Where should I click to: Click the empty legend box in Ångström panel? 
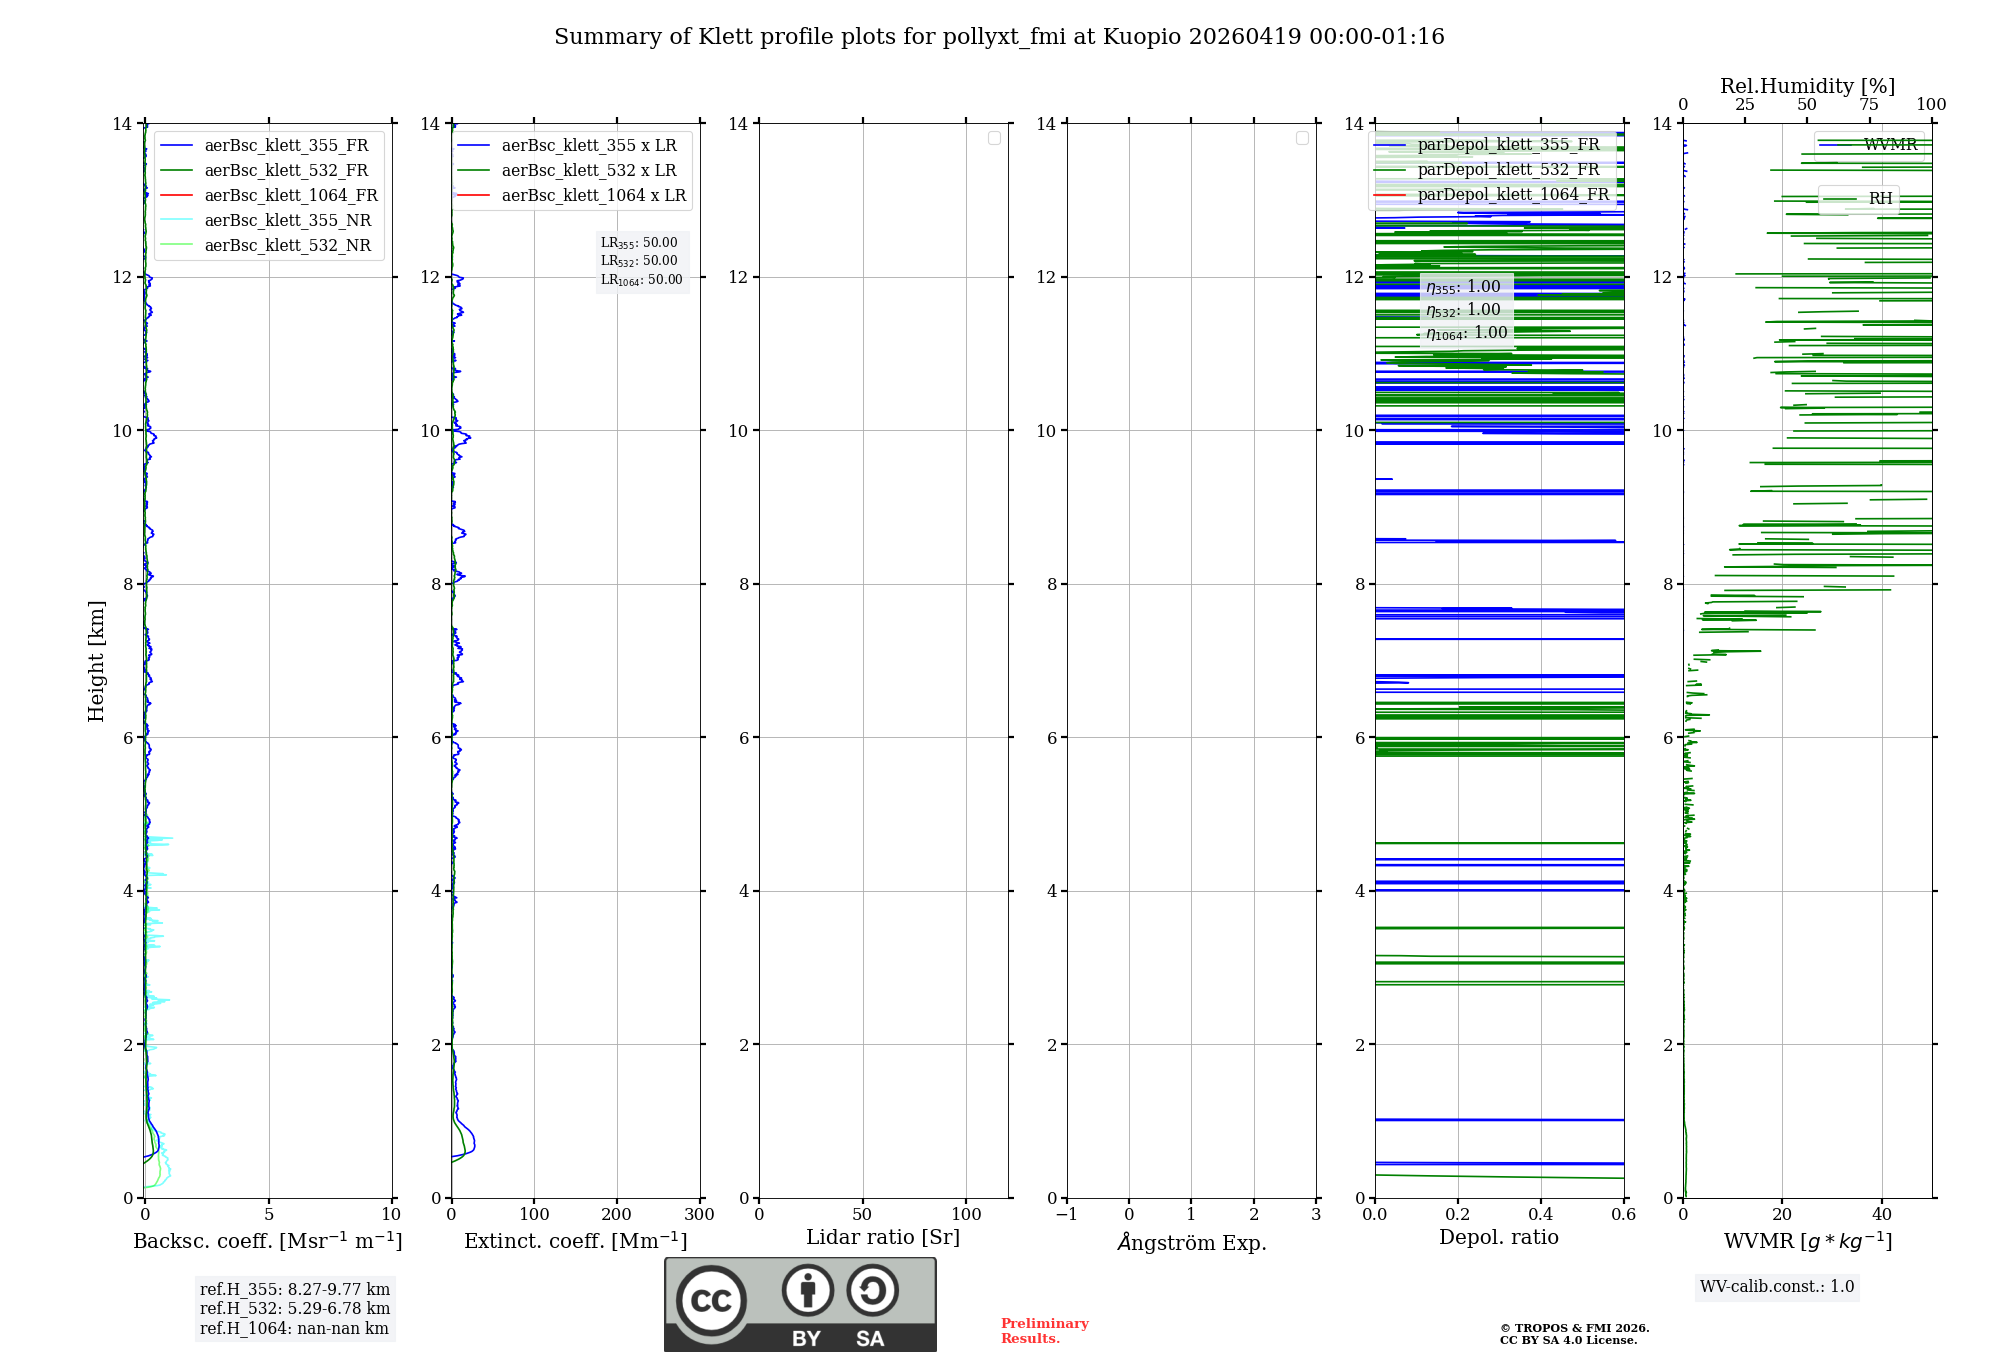click(x=1302, y=138)
